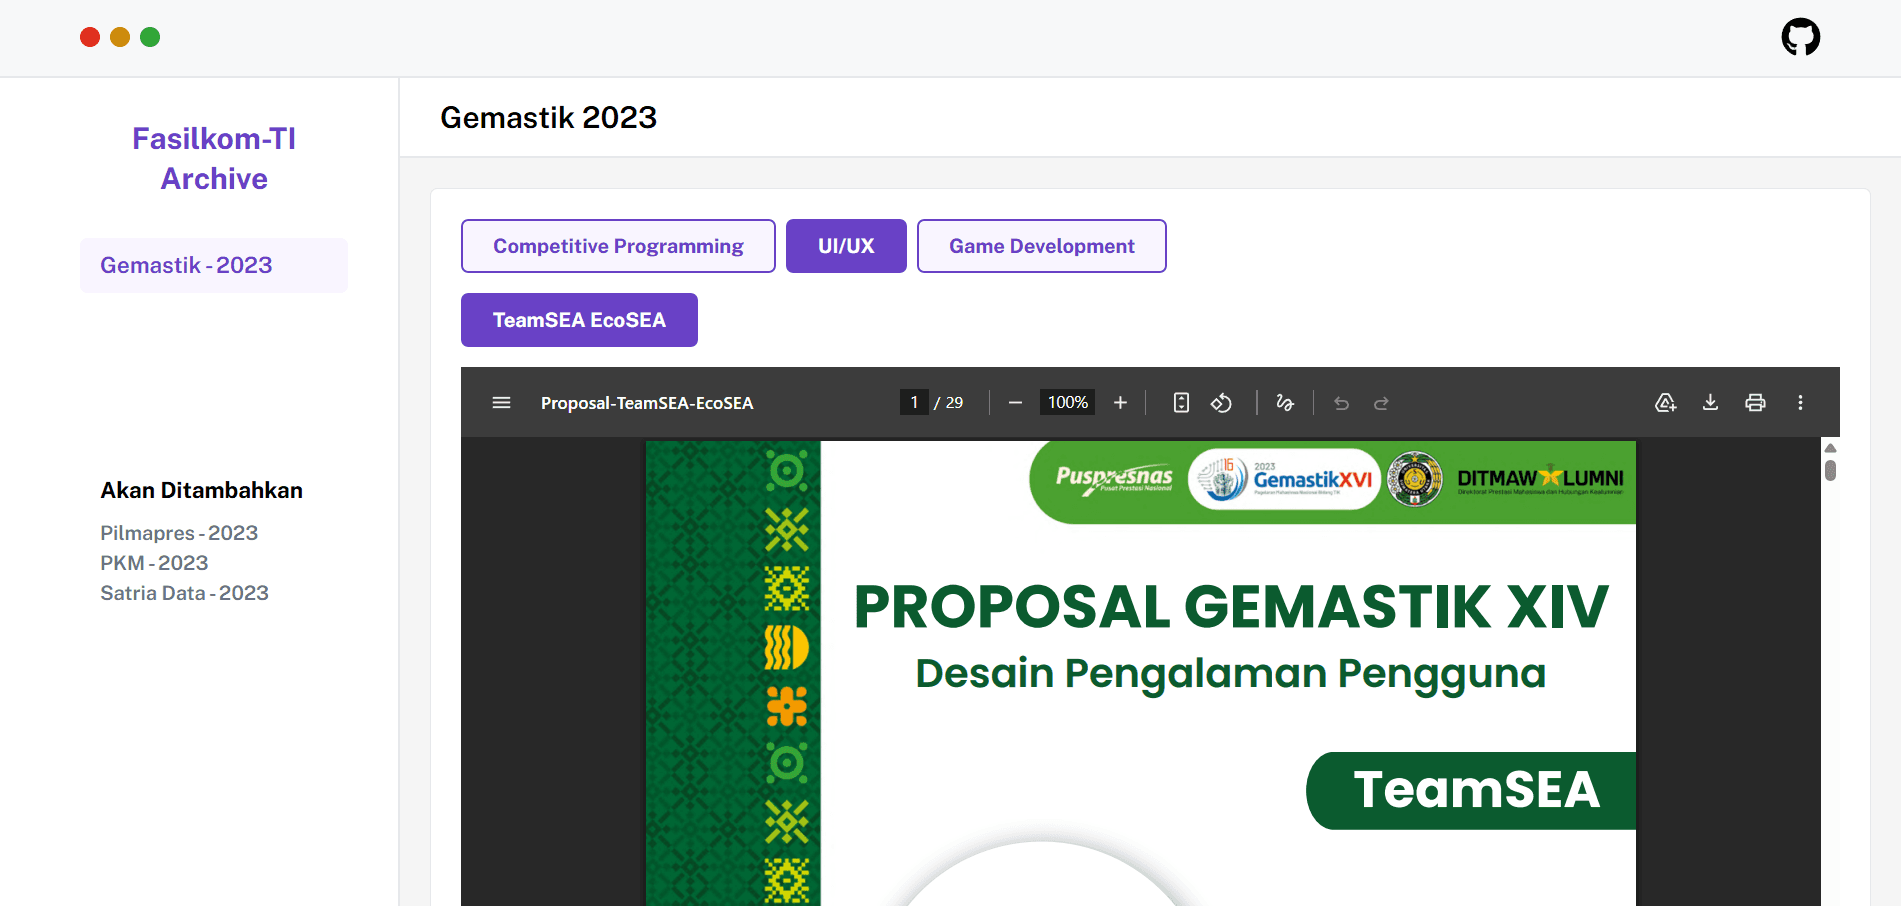Toggle the PDF sidebar menu icon
The width and height of the screenshot is (1901, 906).
click(x=502, y=403)
